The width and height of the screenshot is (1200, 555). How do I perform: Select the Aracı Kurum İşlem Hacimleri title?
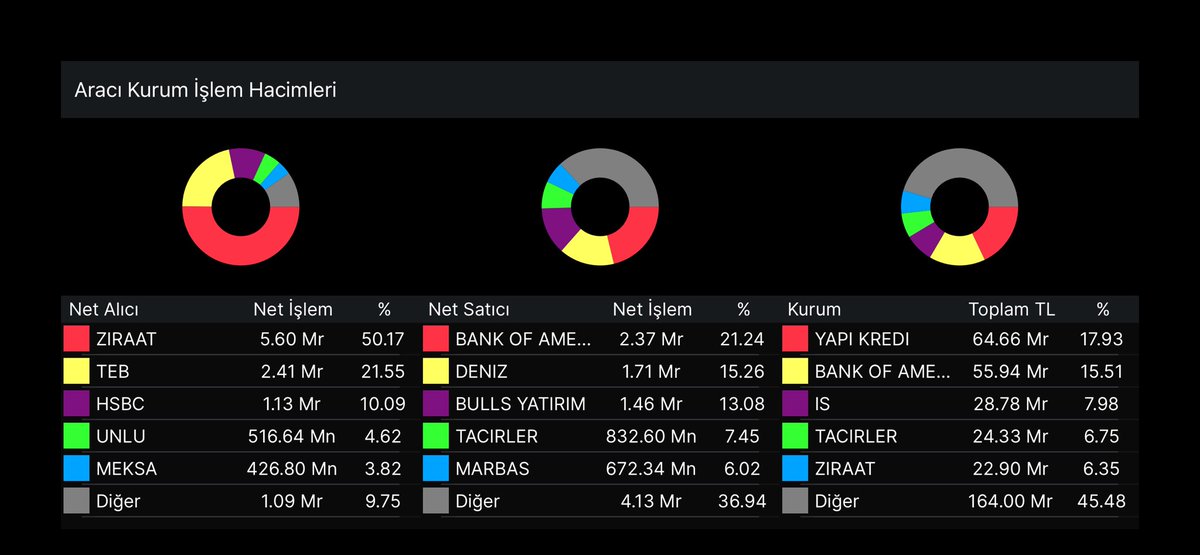point(205,90)
